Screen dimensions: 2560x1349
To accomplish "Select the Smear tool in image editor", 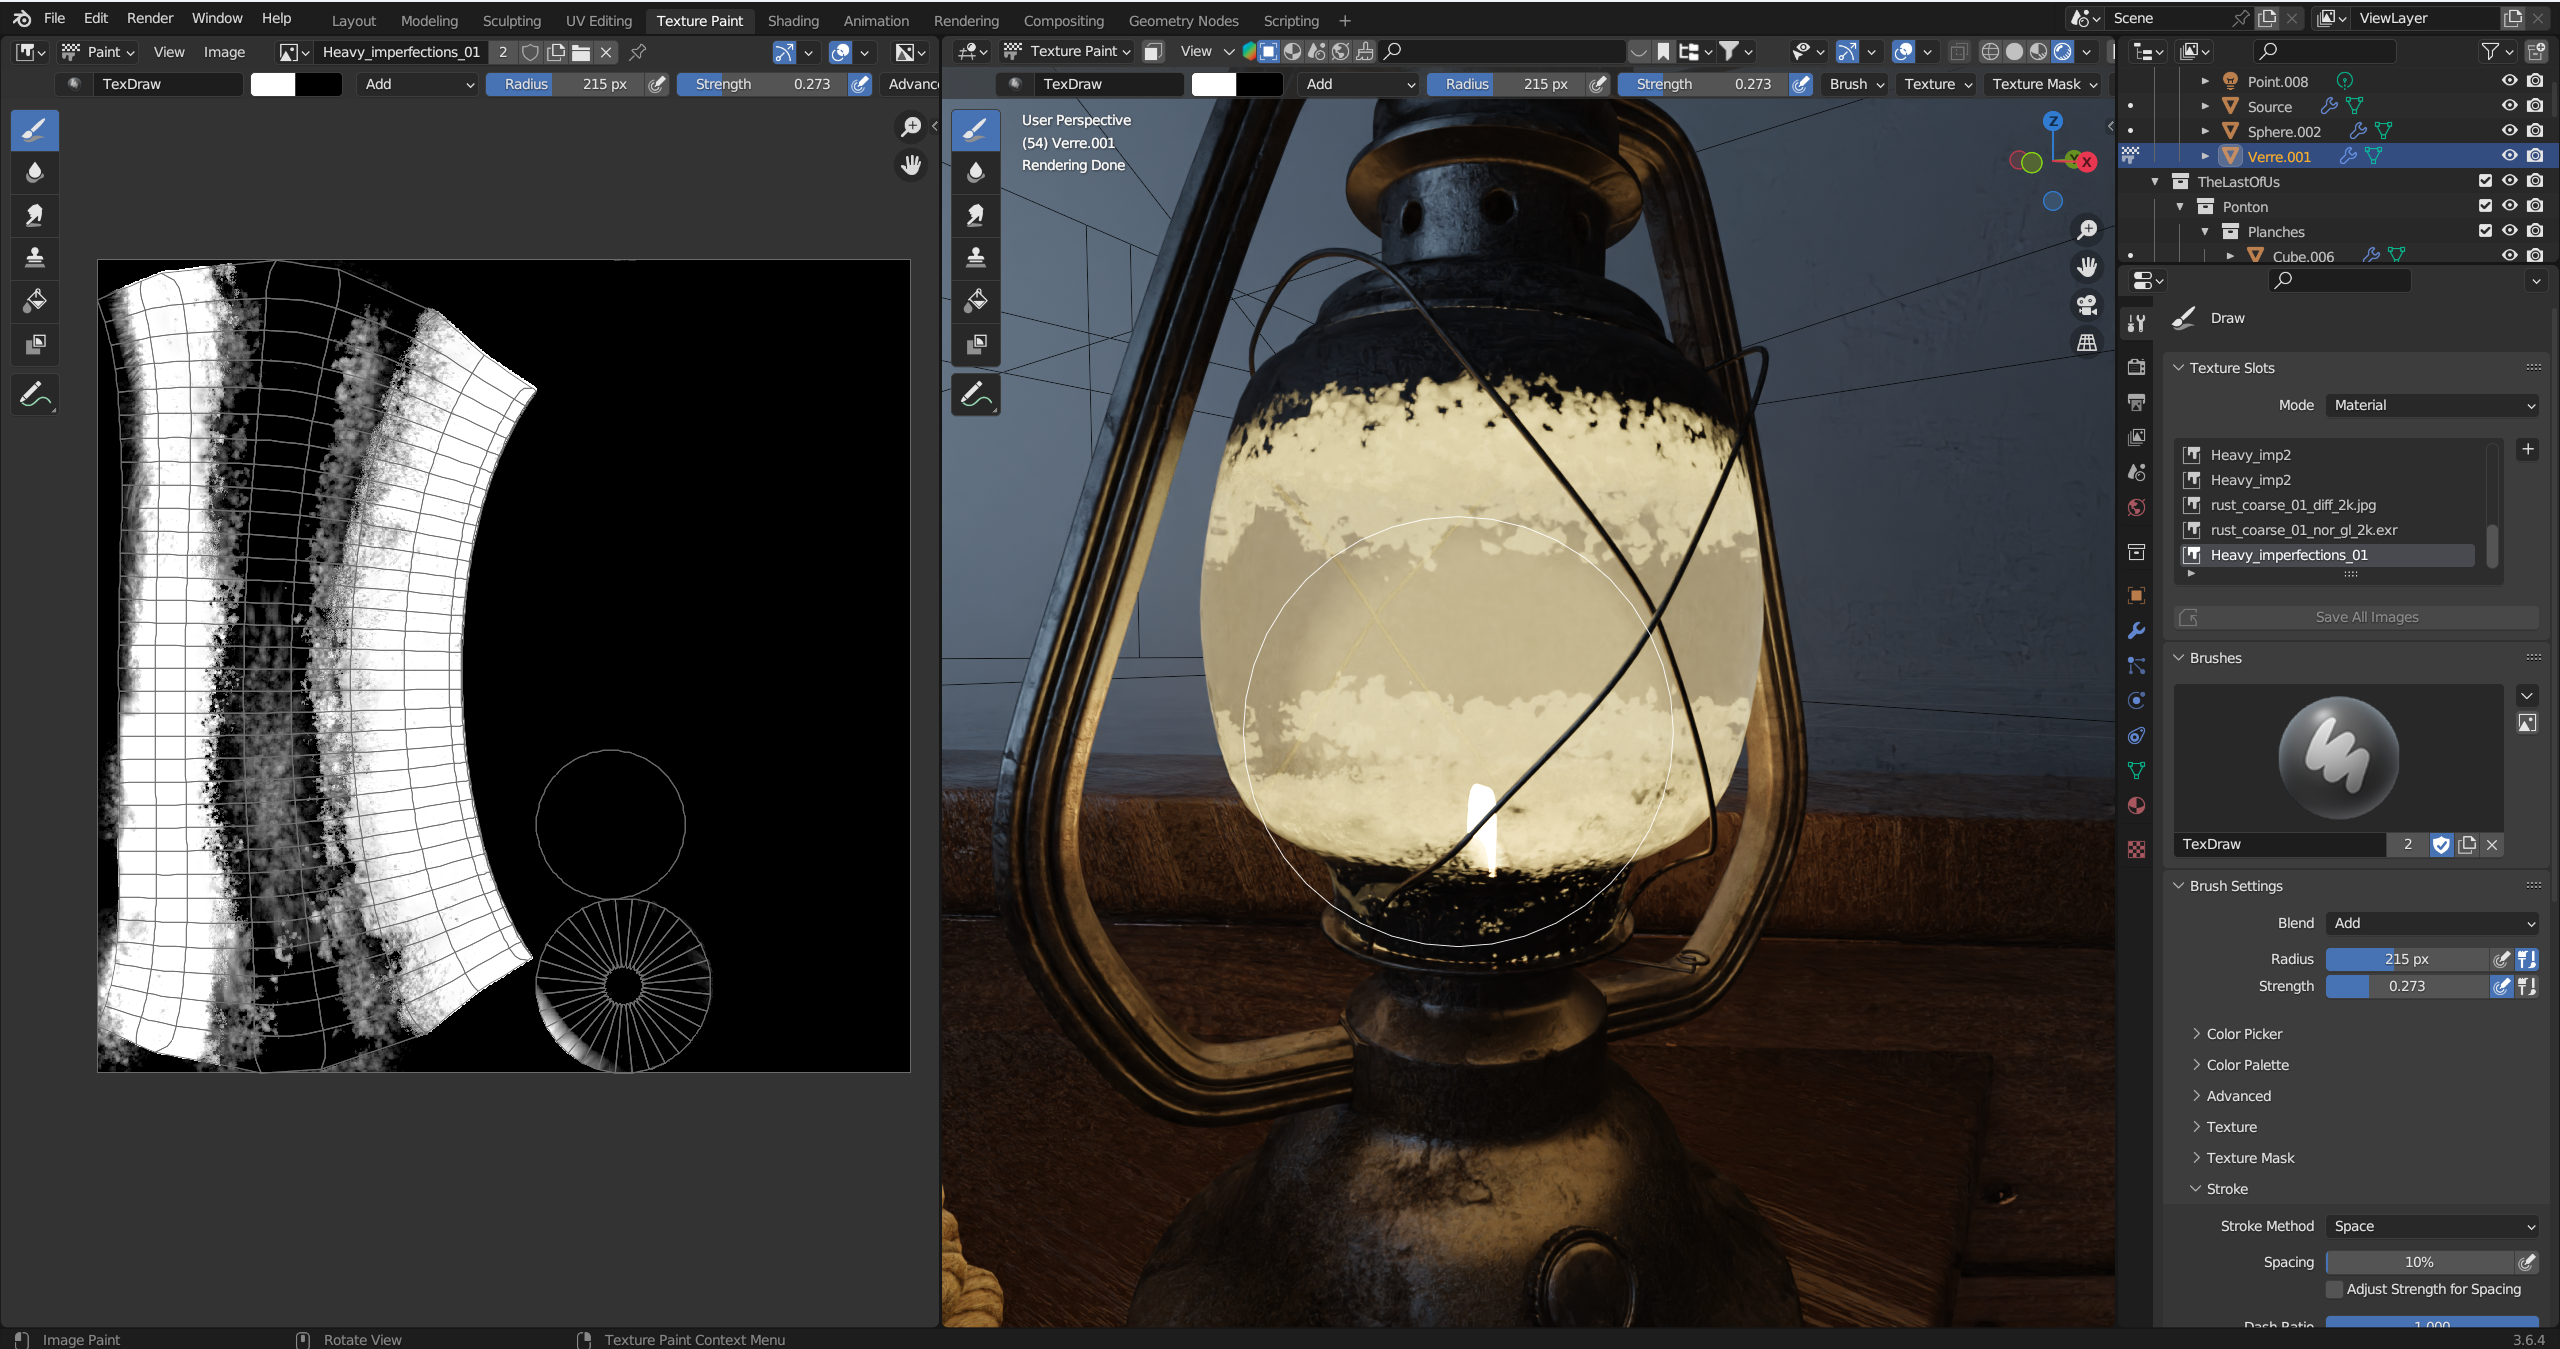I will point(35,215).
